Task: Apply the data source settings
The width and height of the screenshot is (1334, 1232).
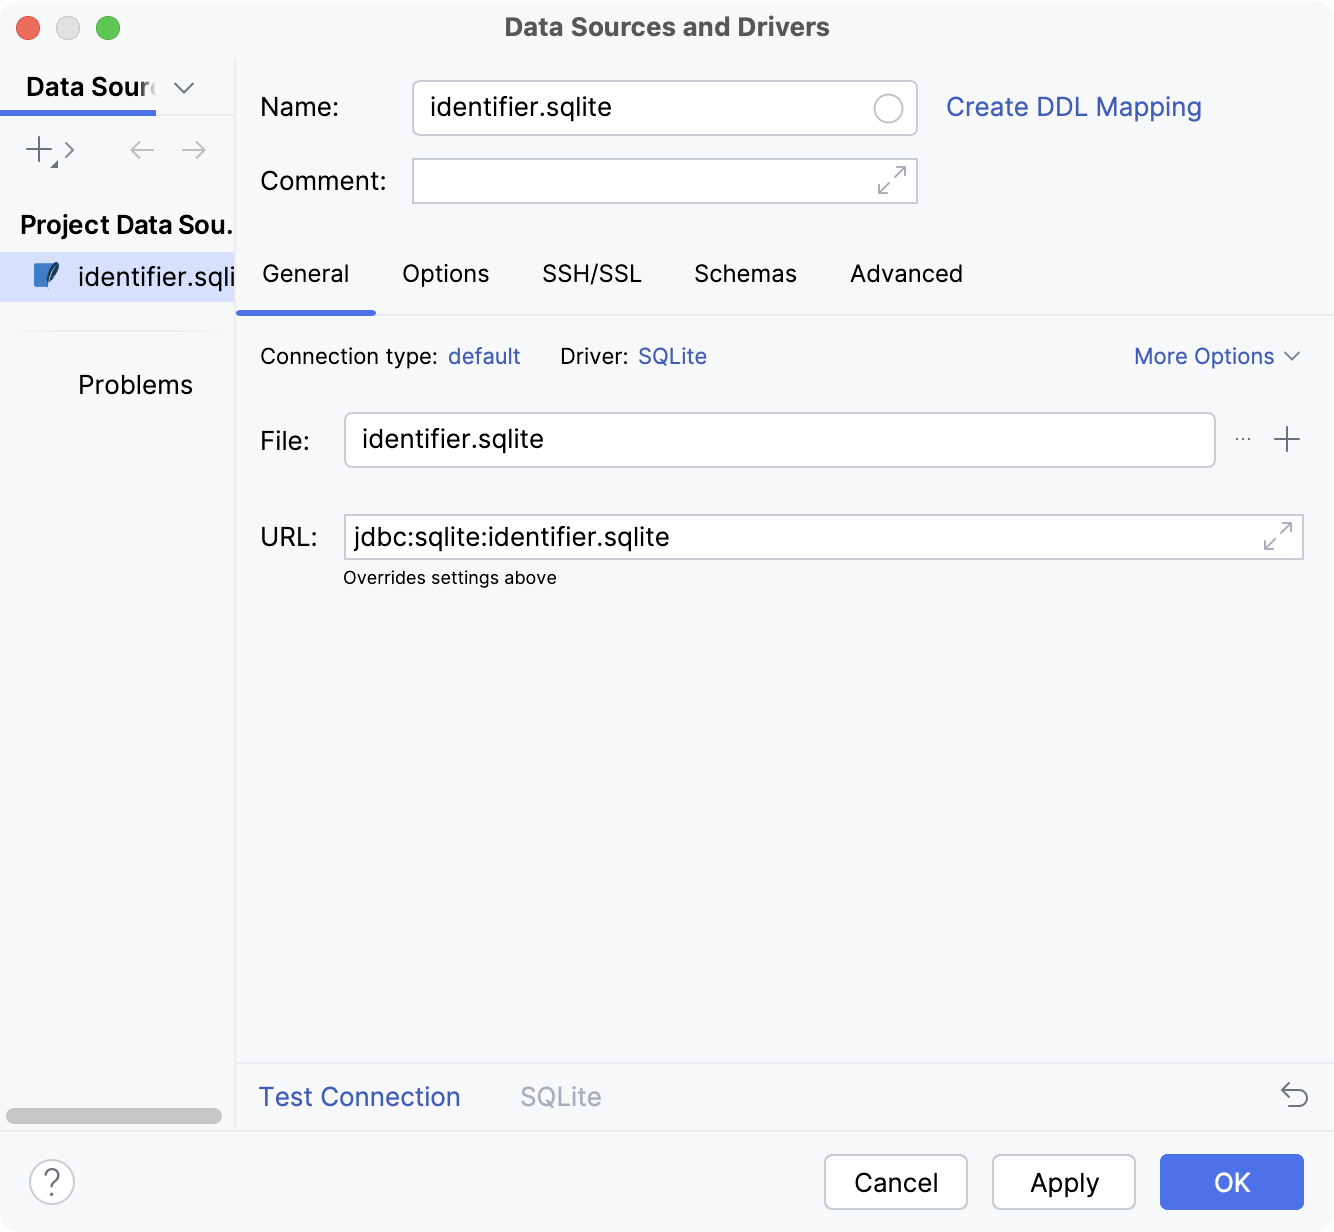Action: coord(1063,1182)
